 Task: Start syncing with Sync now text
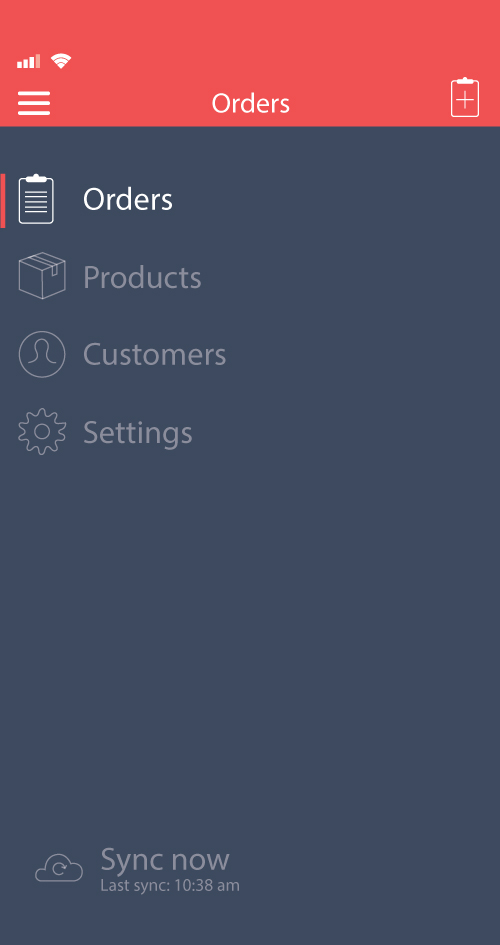165,859
